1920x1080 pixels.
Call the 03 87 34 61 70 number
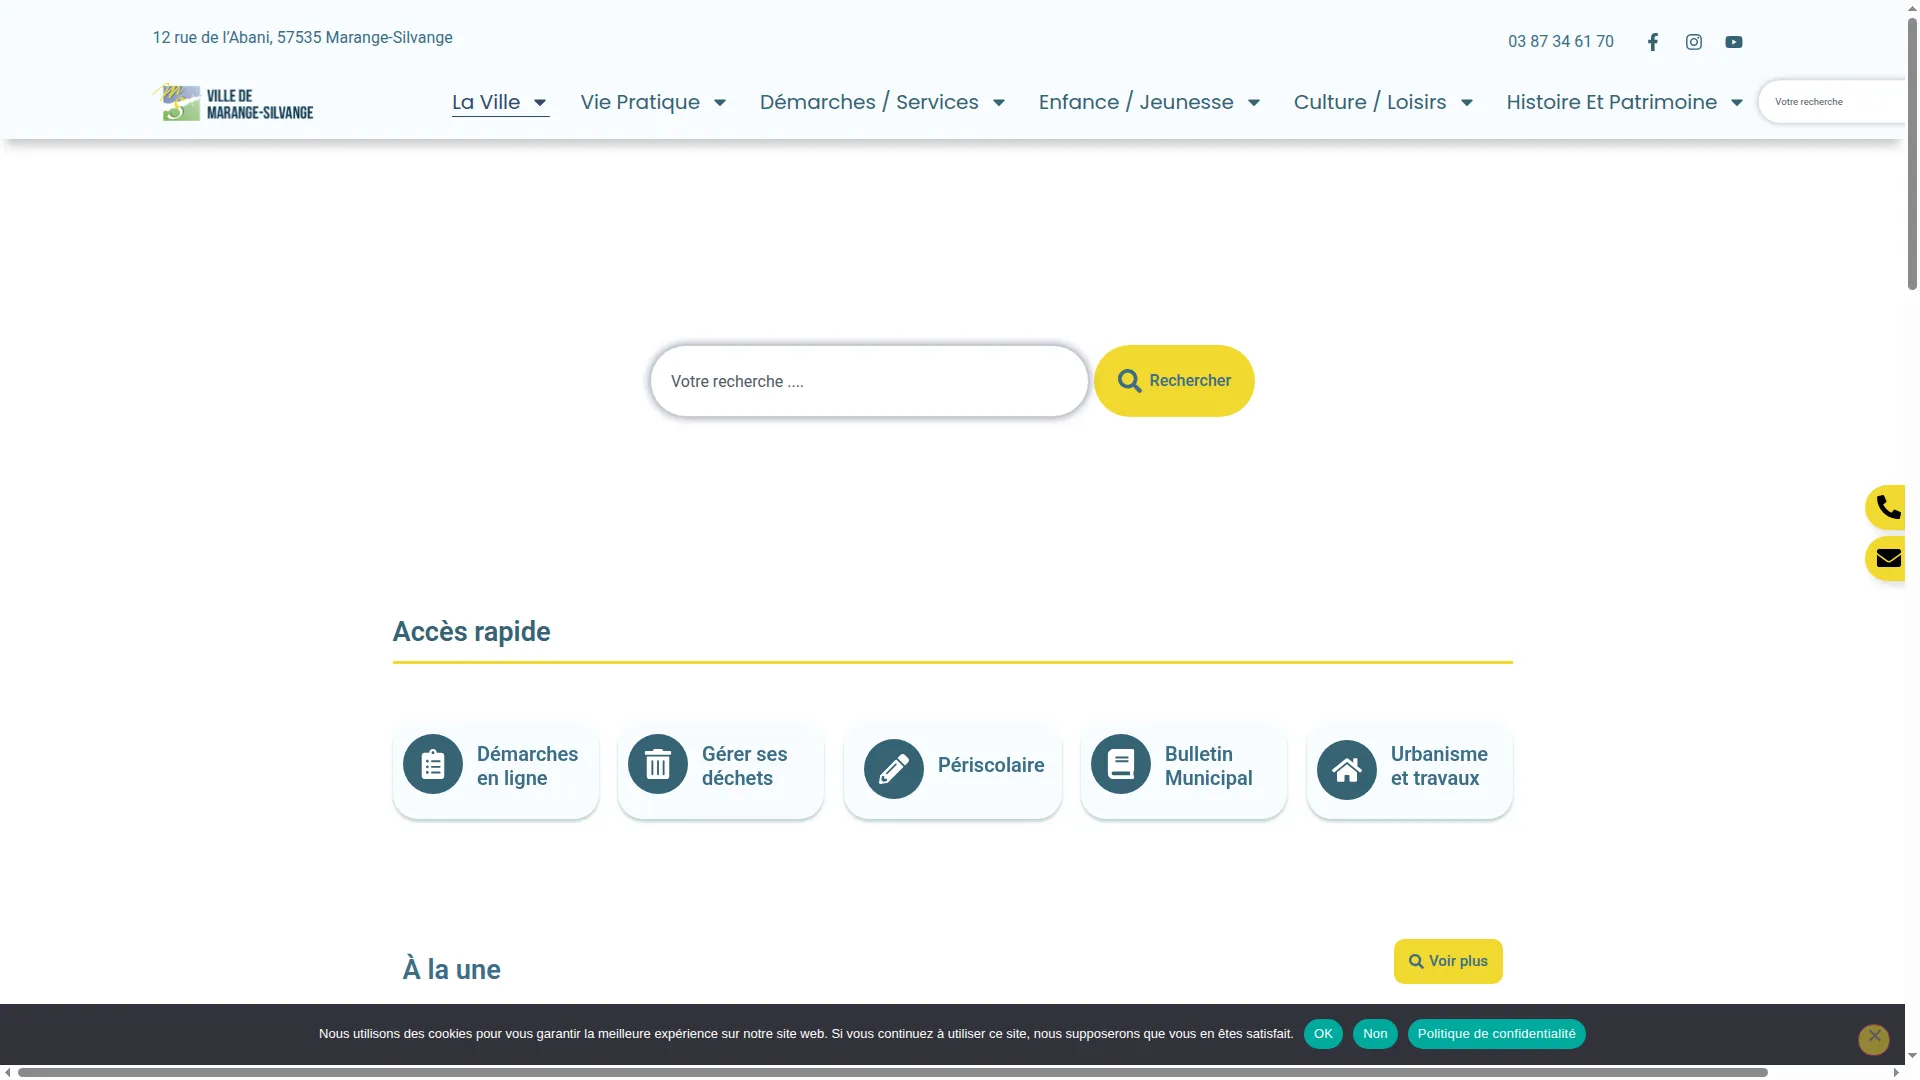coord(1561,42)
